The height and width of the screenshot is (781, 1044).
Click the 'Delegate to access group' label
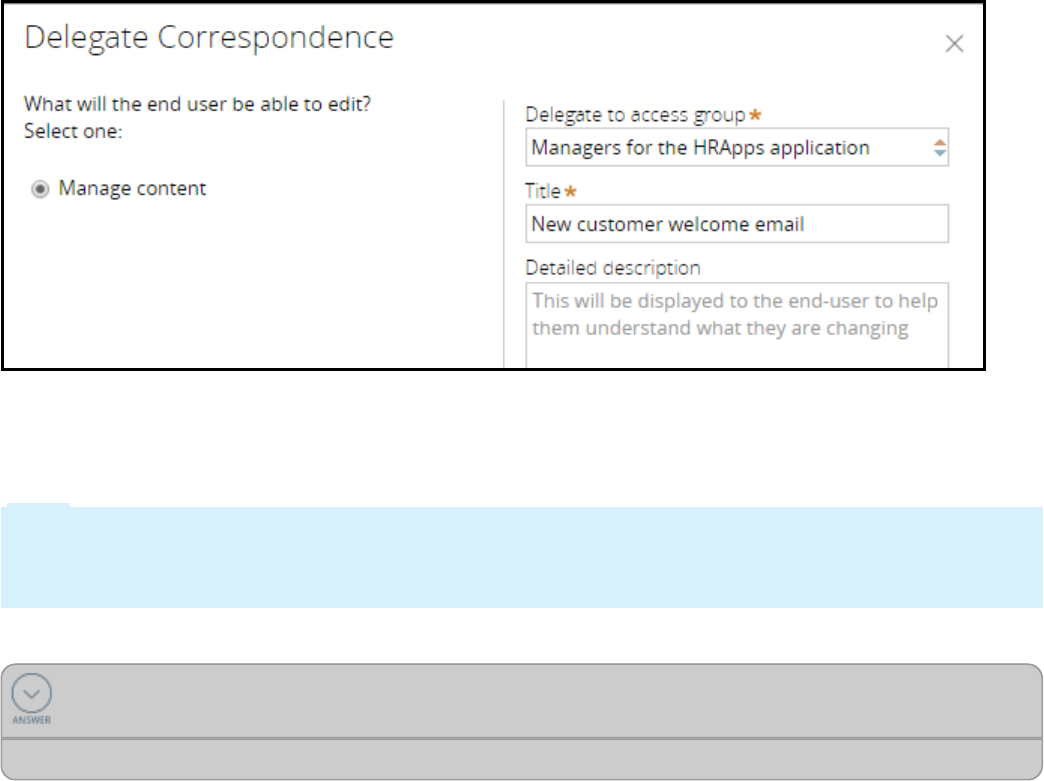[x=635, y=115]
